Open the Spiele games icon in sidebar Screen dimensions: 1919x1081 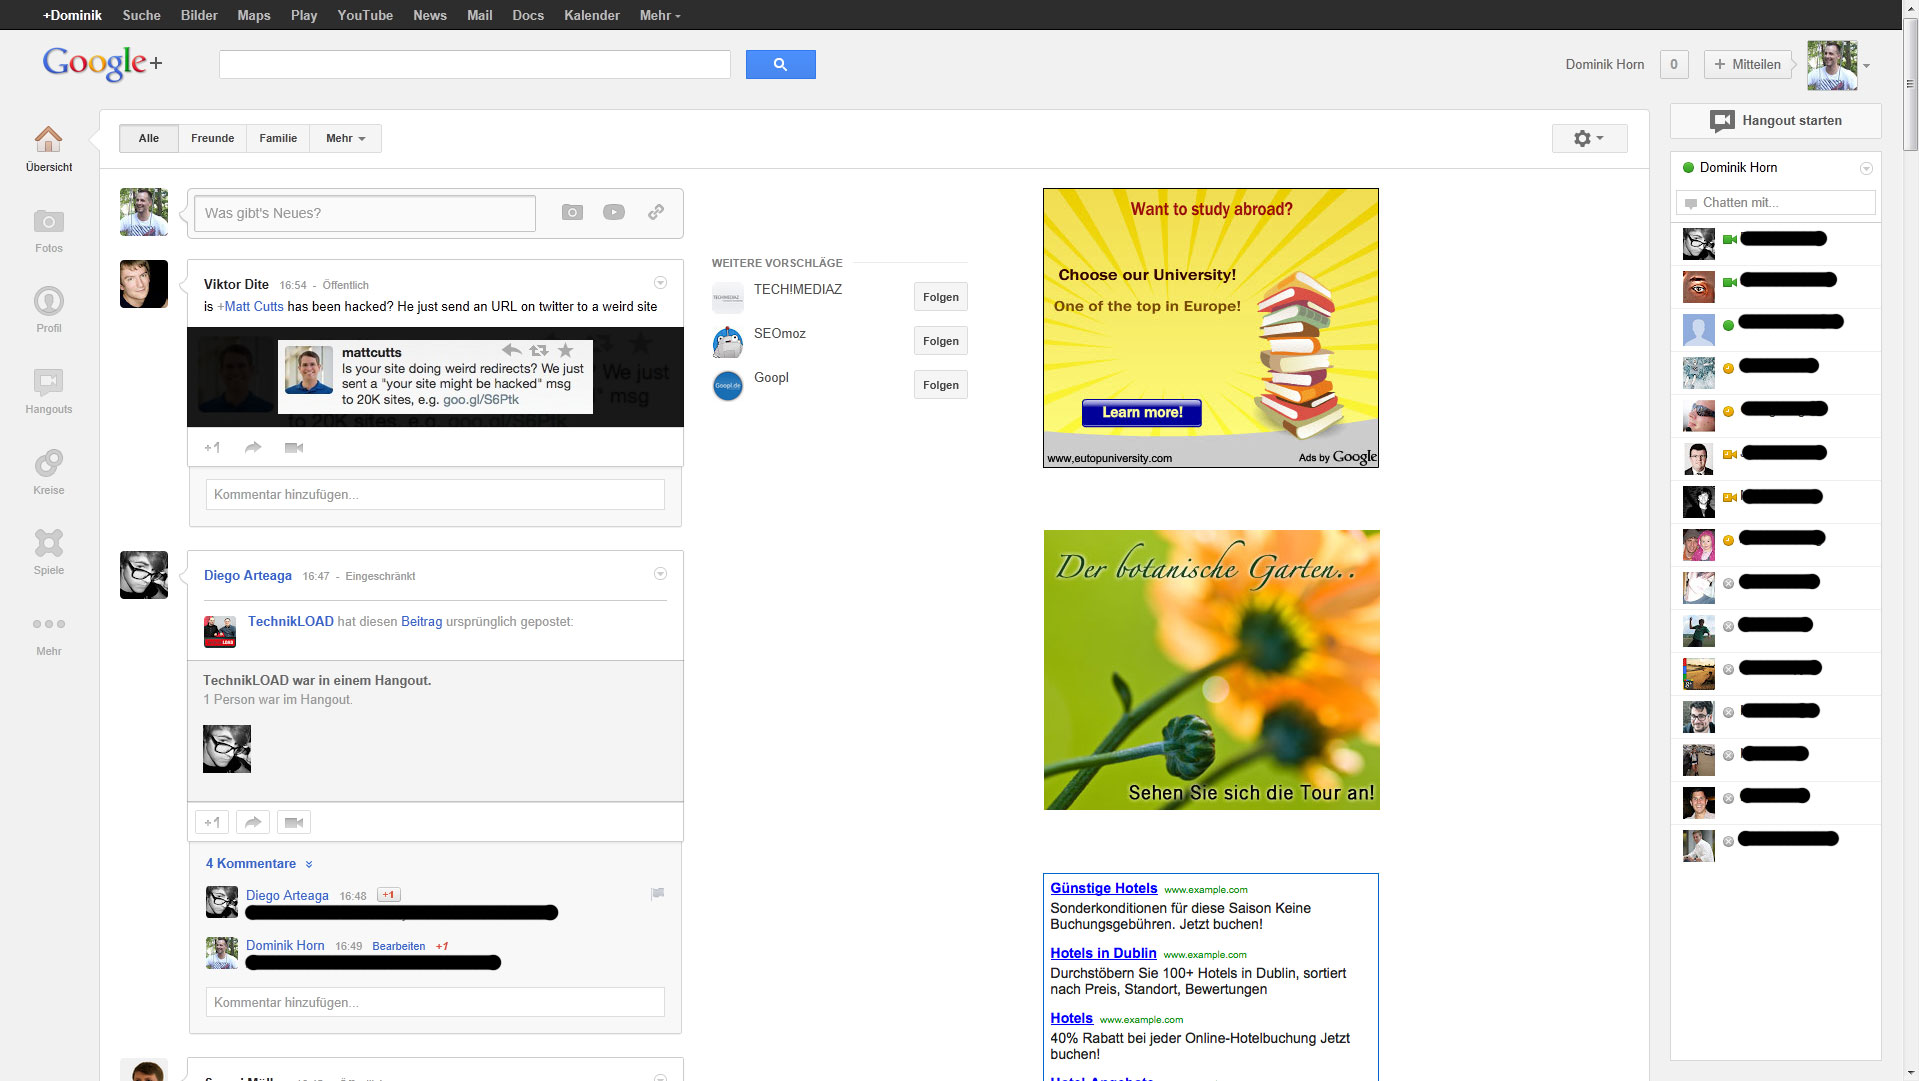coord(48,543)
